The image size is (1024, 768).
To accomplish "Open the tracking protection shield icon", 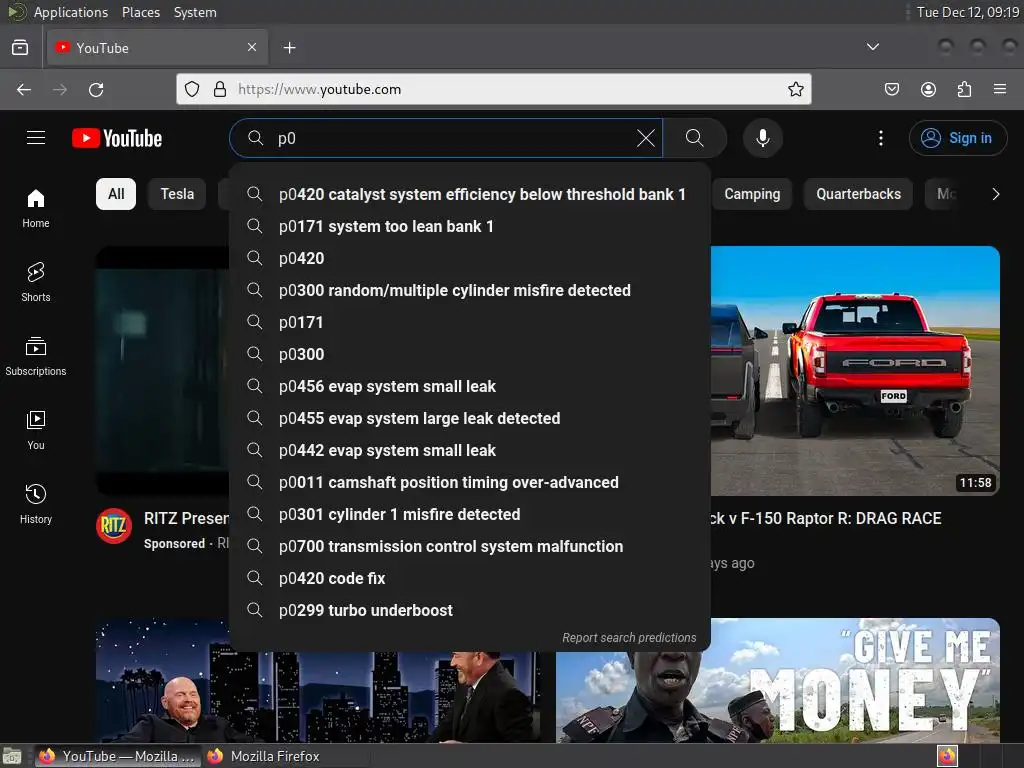I will (x=192, y=89).
